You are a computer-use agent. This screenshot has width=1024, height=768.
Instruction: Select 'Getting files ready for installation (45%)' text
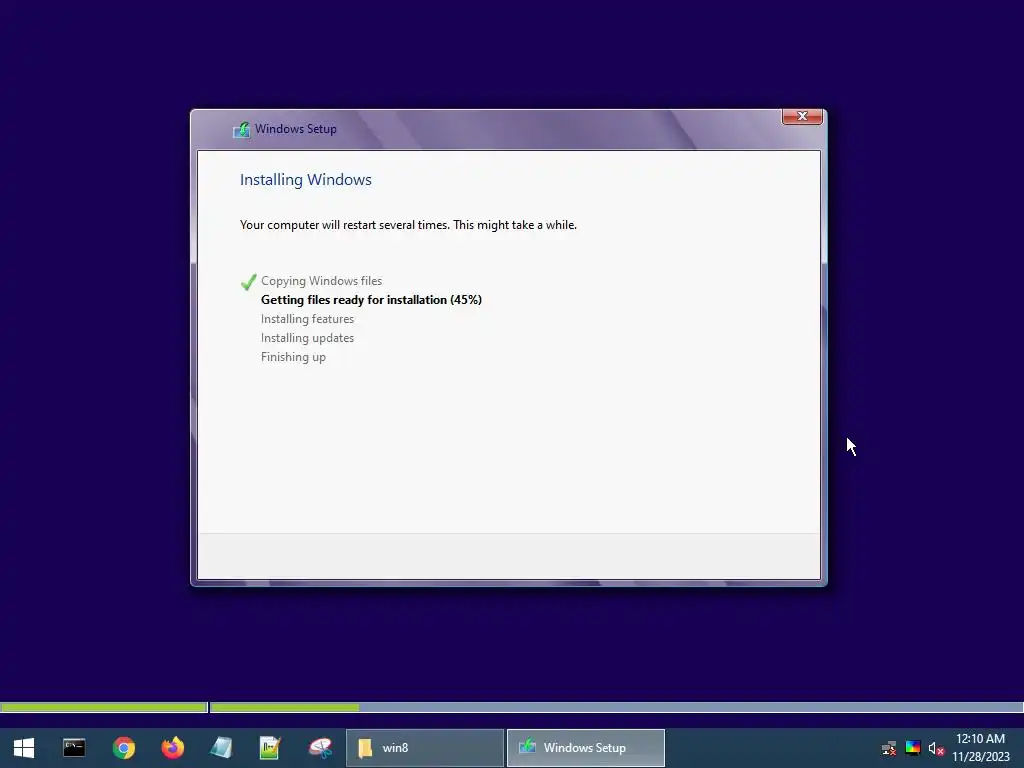371,300
